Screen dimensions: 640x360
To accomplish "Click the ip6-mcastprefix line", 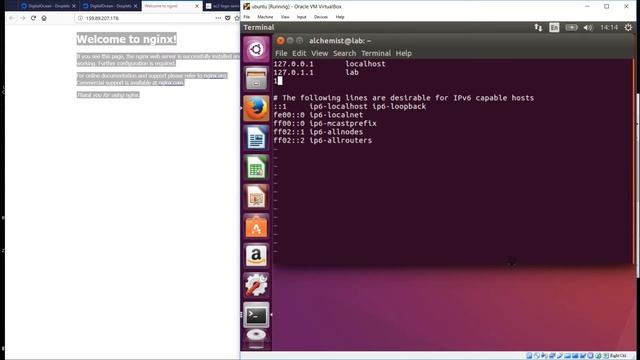I will [325, 123].
